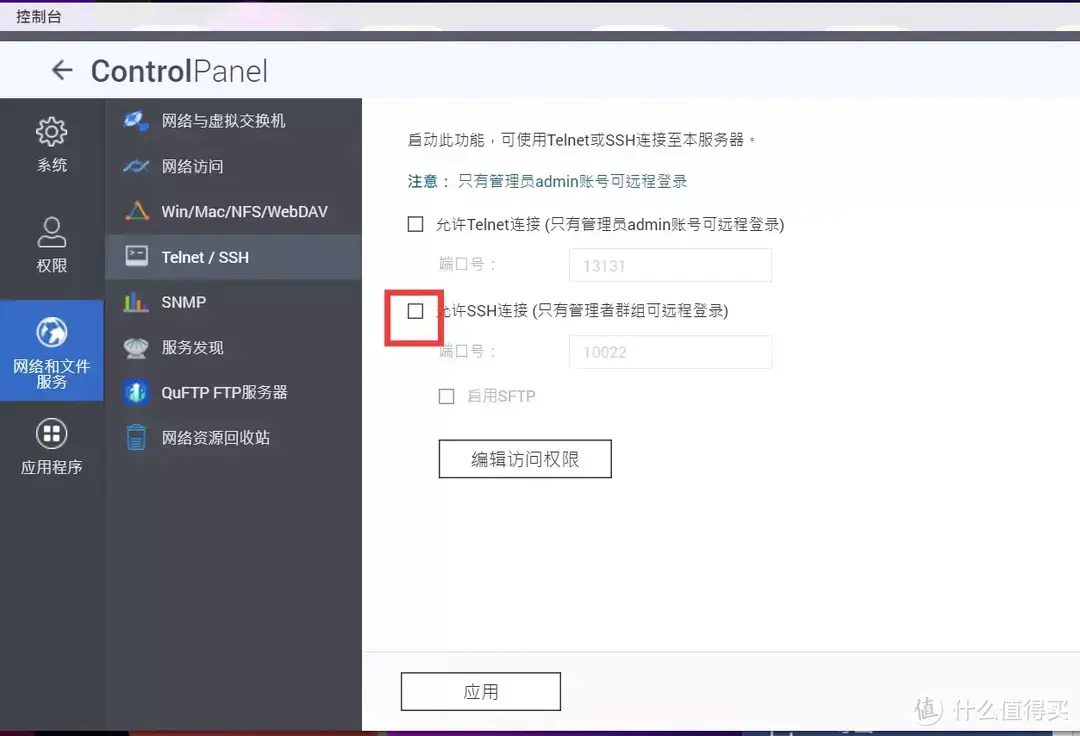Enable the highlighted 允许SSH连接 checkbox
The height and width of the screenshot is (736, 1080).
pyautogui.click(x=415, y=311)
